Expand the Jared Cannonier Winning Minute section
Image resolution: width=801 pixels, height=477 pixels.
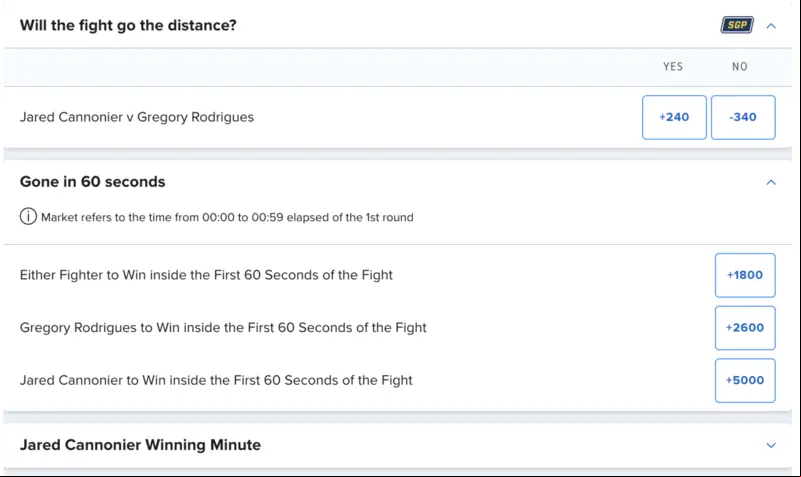tap(771, 445)
